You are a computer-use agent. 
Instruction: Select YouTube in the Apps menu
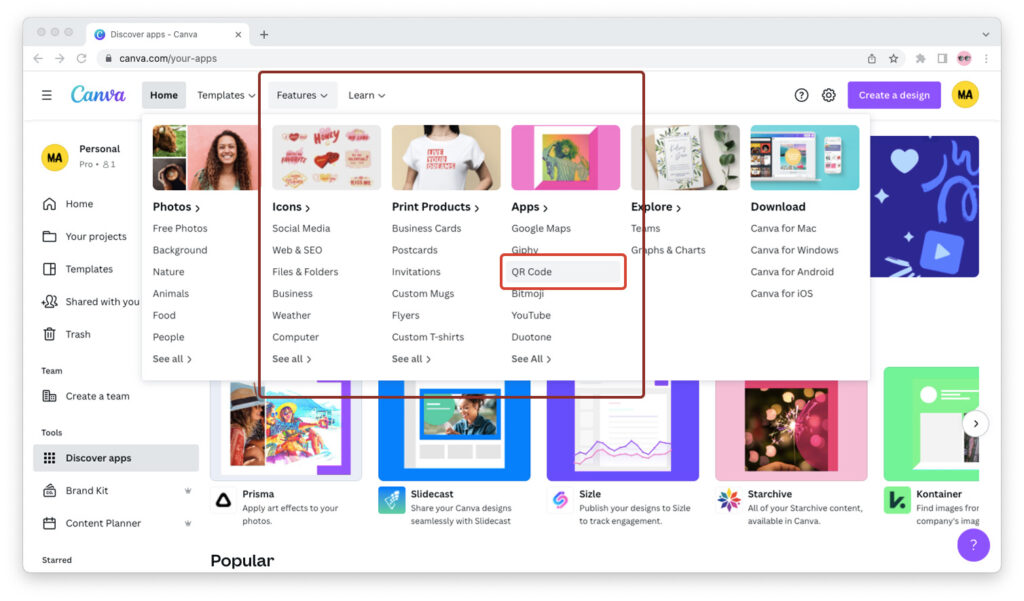(531, 316)
